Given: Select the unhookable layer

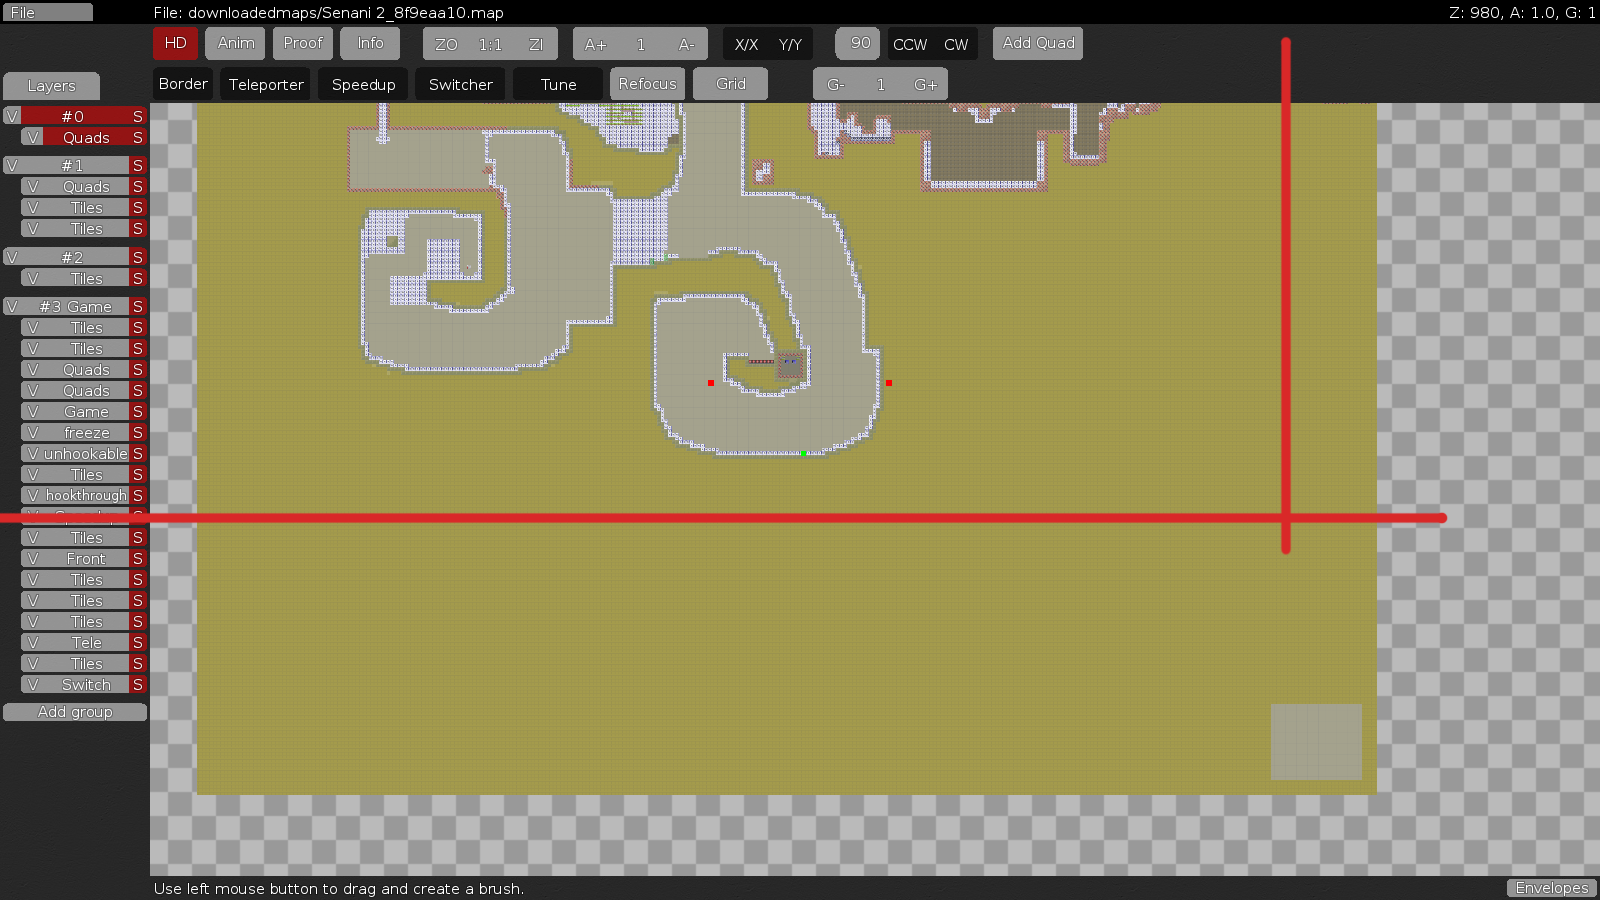Looking at the screenshot, I should [x=86, y=454].
